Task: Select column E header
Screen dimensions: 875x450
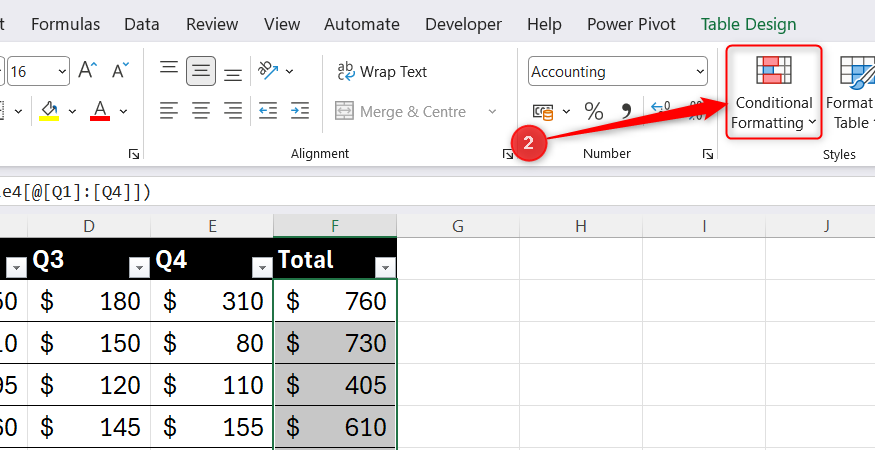Action: click(x=212, y=226)
